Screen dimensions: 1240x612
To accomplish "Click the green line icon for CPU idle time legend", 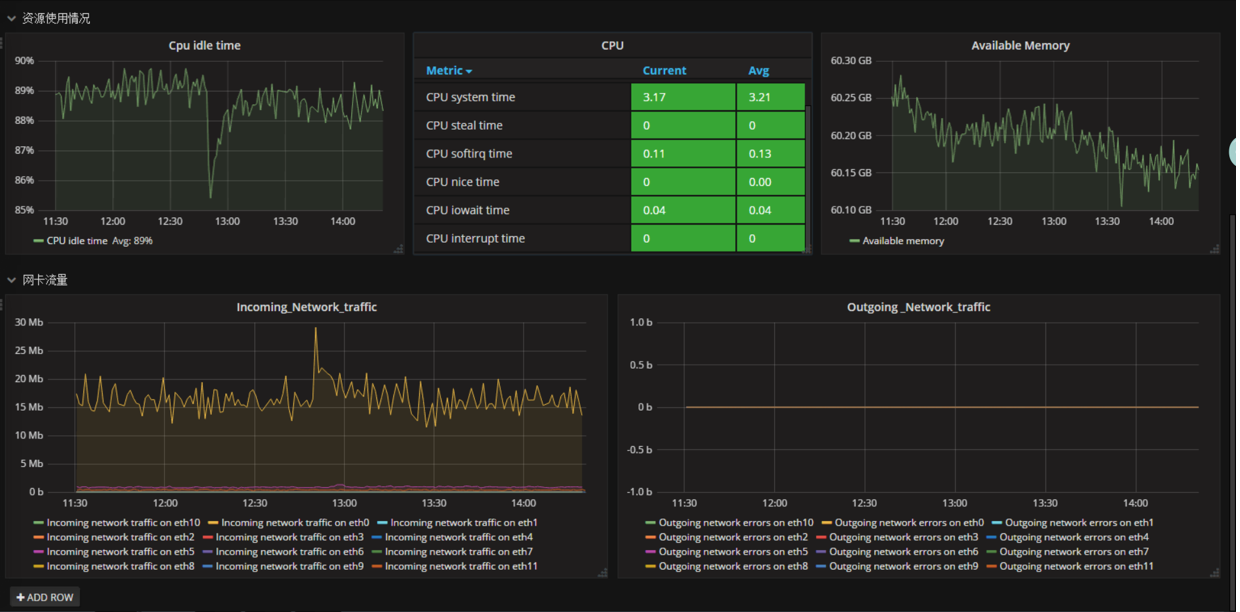I will pos(38,241).
